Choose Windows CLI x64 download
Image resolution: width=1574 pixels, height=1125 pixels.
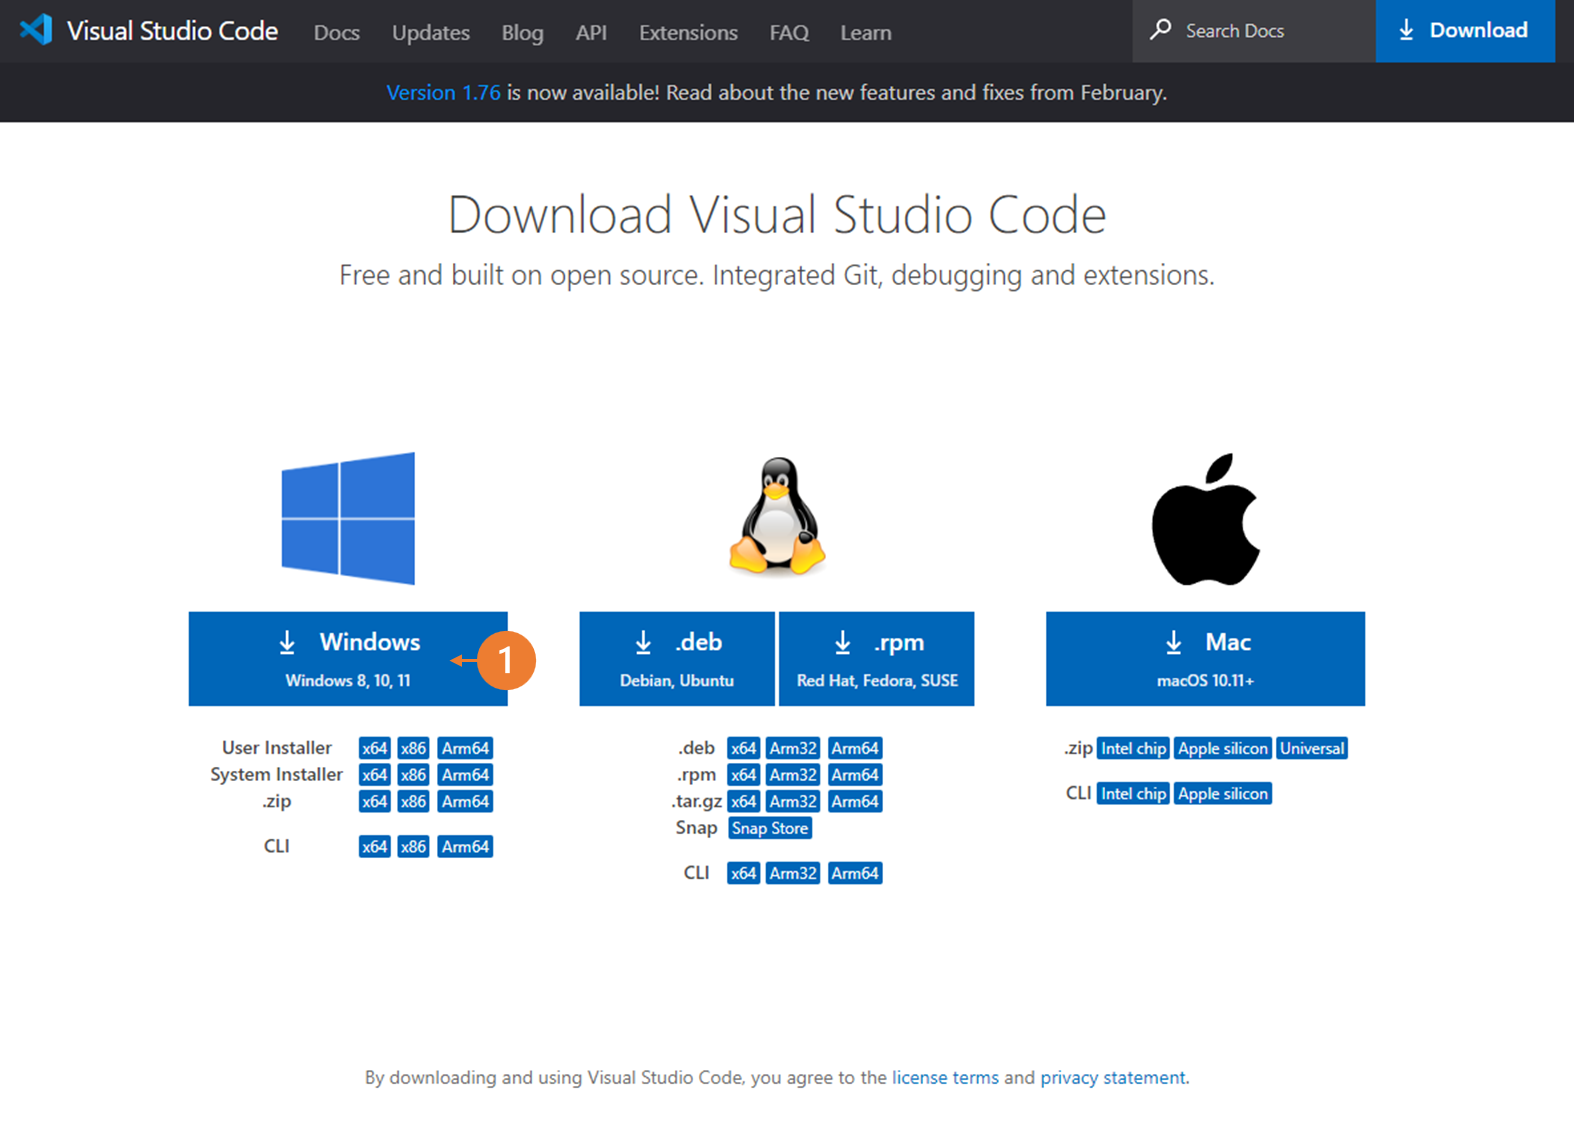(374, 846)
